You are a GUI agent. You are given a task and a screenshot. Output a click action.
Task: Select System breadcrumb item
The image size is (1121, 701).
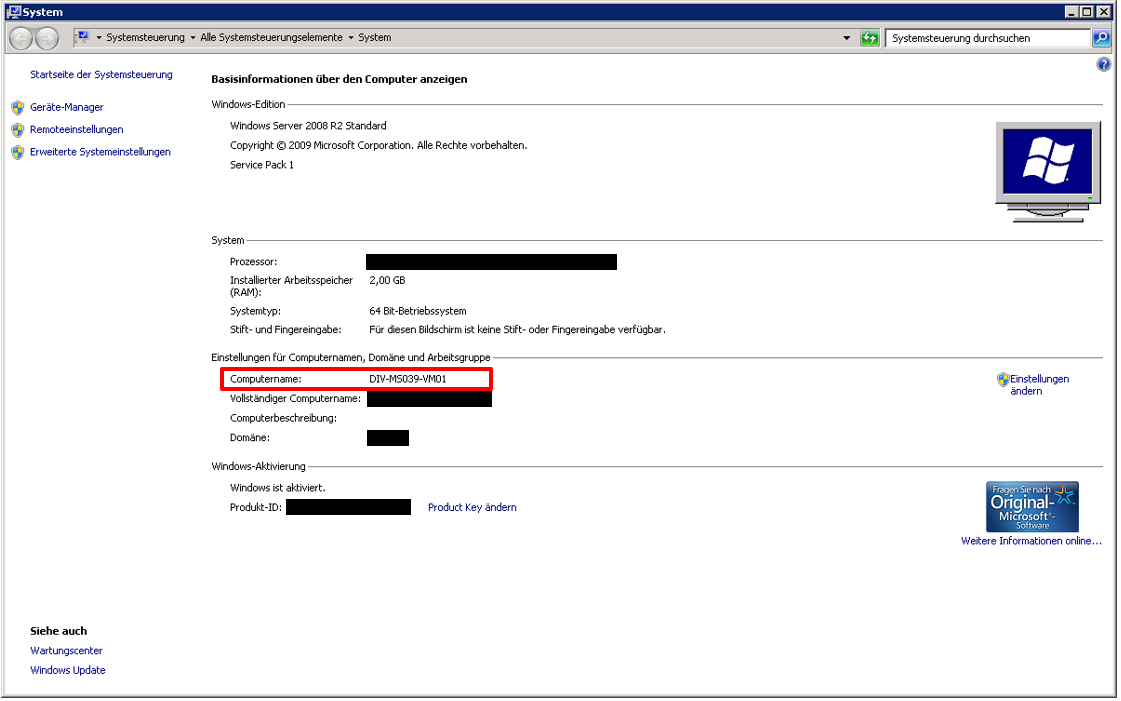point(375,38)
